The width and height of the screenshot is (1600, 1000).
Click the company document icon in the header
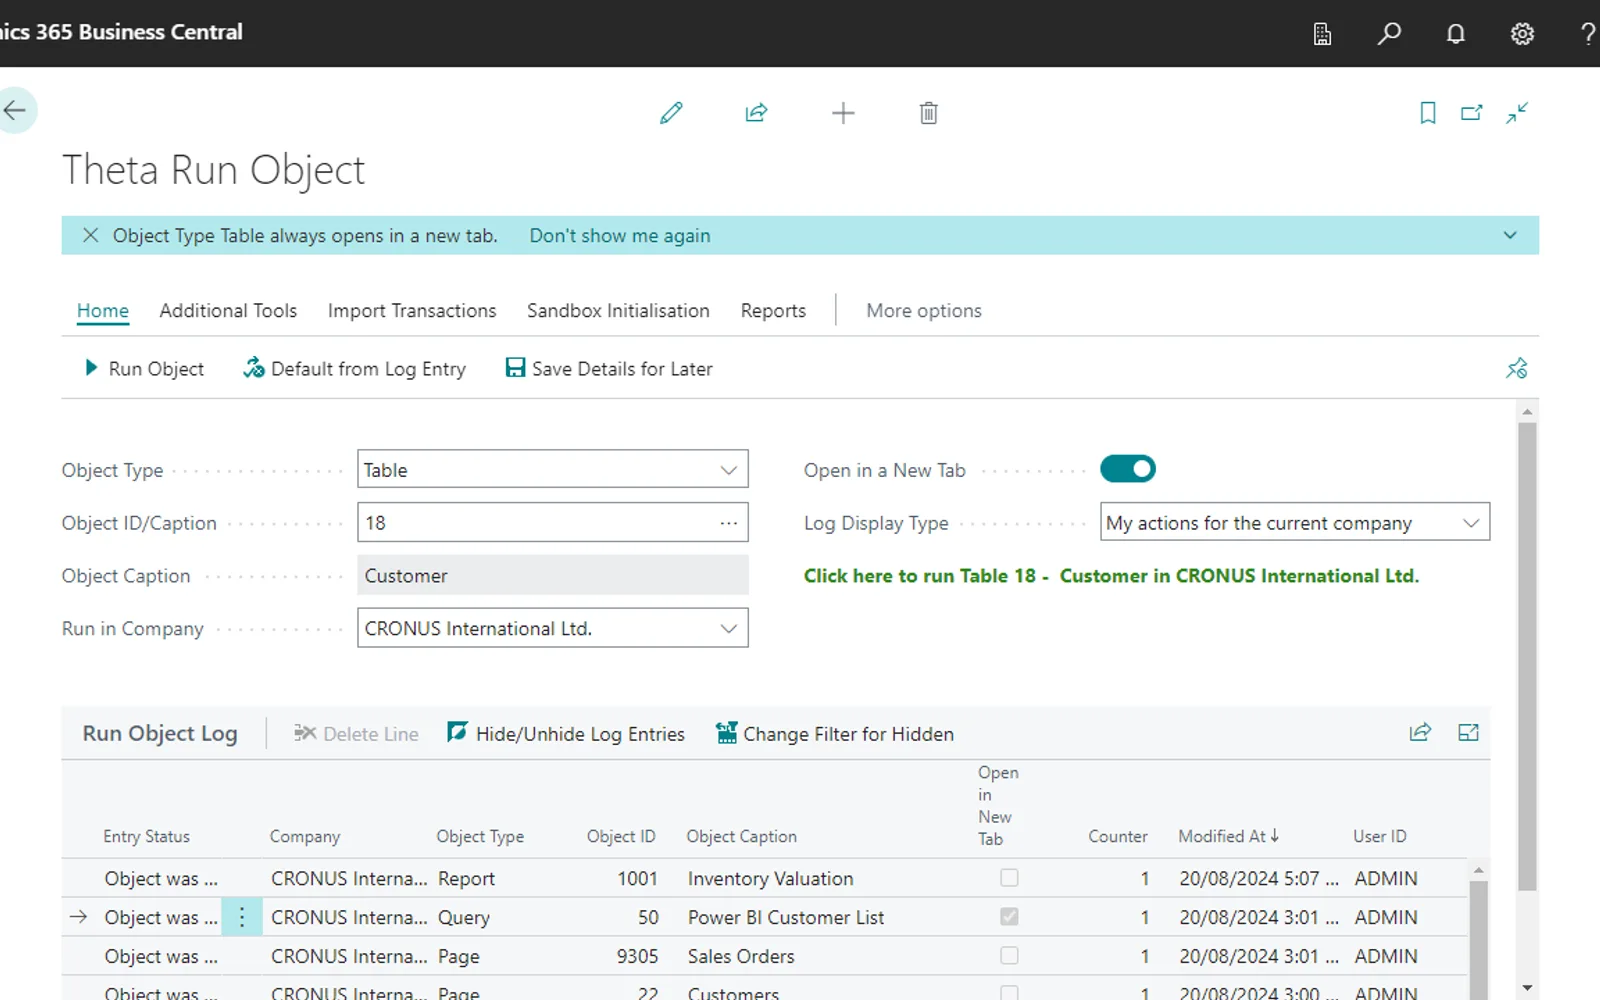[x=1323, y=34]
